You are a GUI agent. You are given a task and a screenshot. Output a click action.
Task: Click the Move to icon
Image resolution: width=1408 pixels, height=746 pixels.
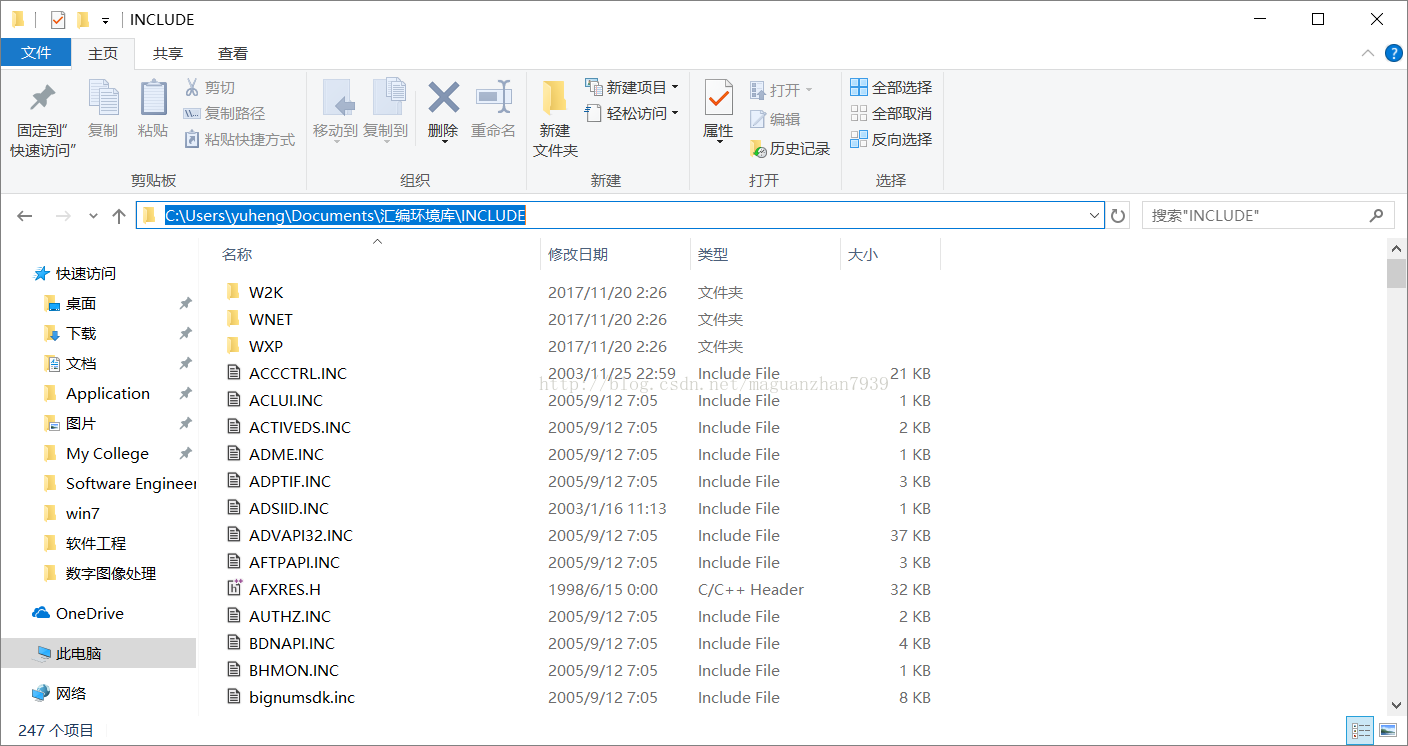point(338,98)
